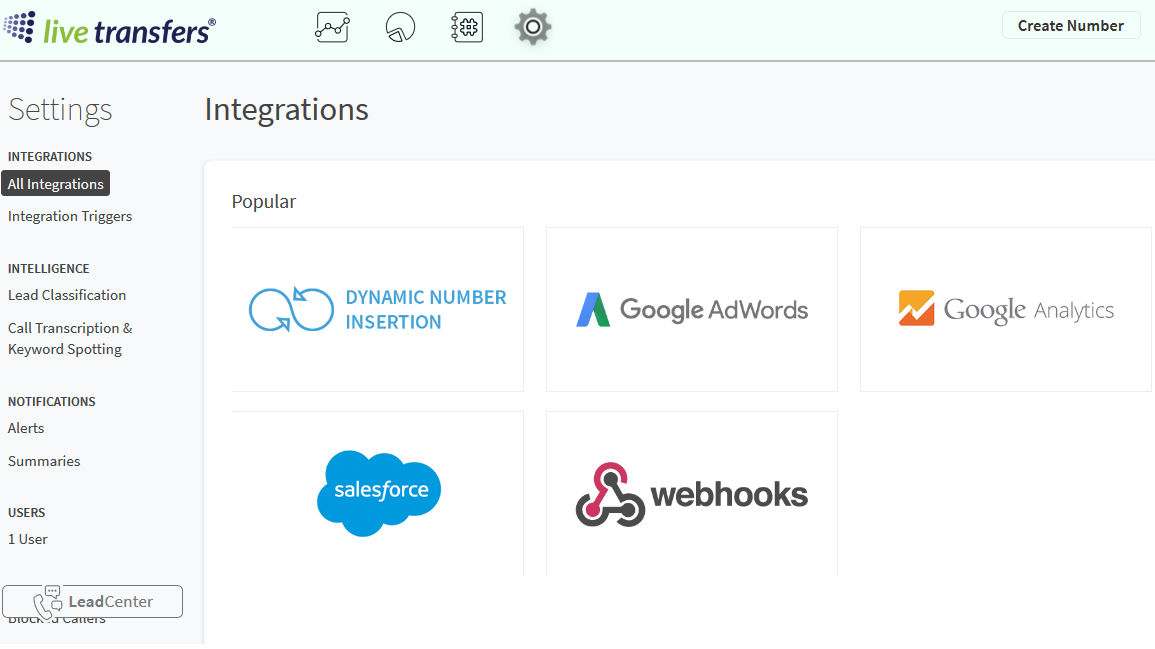Open the Google AdWords integration card
Screen dimensions: 1155x649
pos(692,309)
